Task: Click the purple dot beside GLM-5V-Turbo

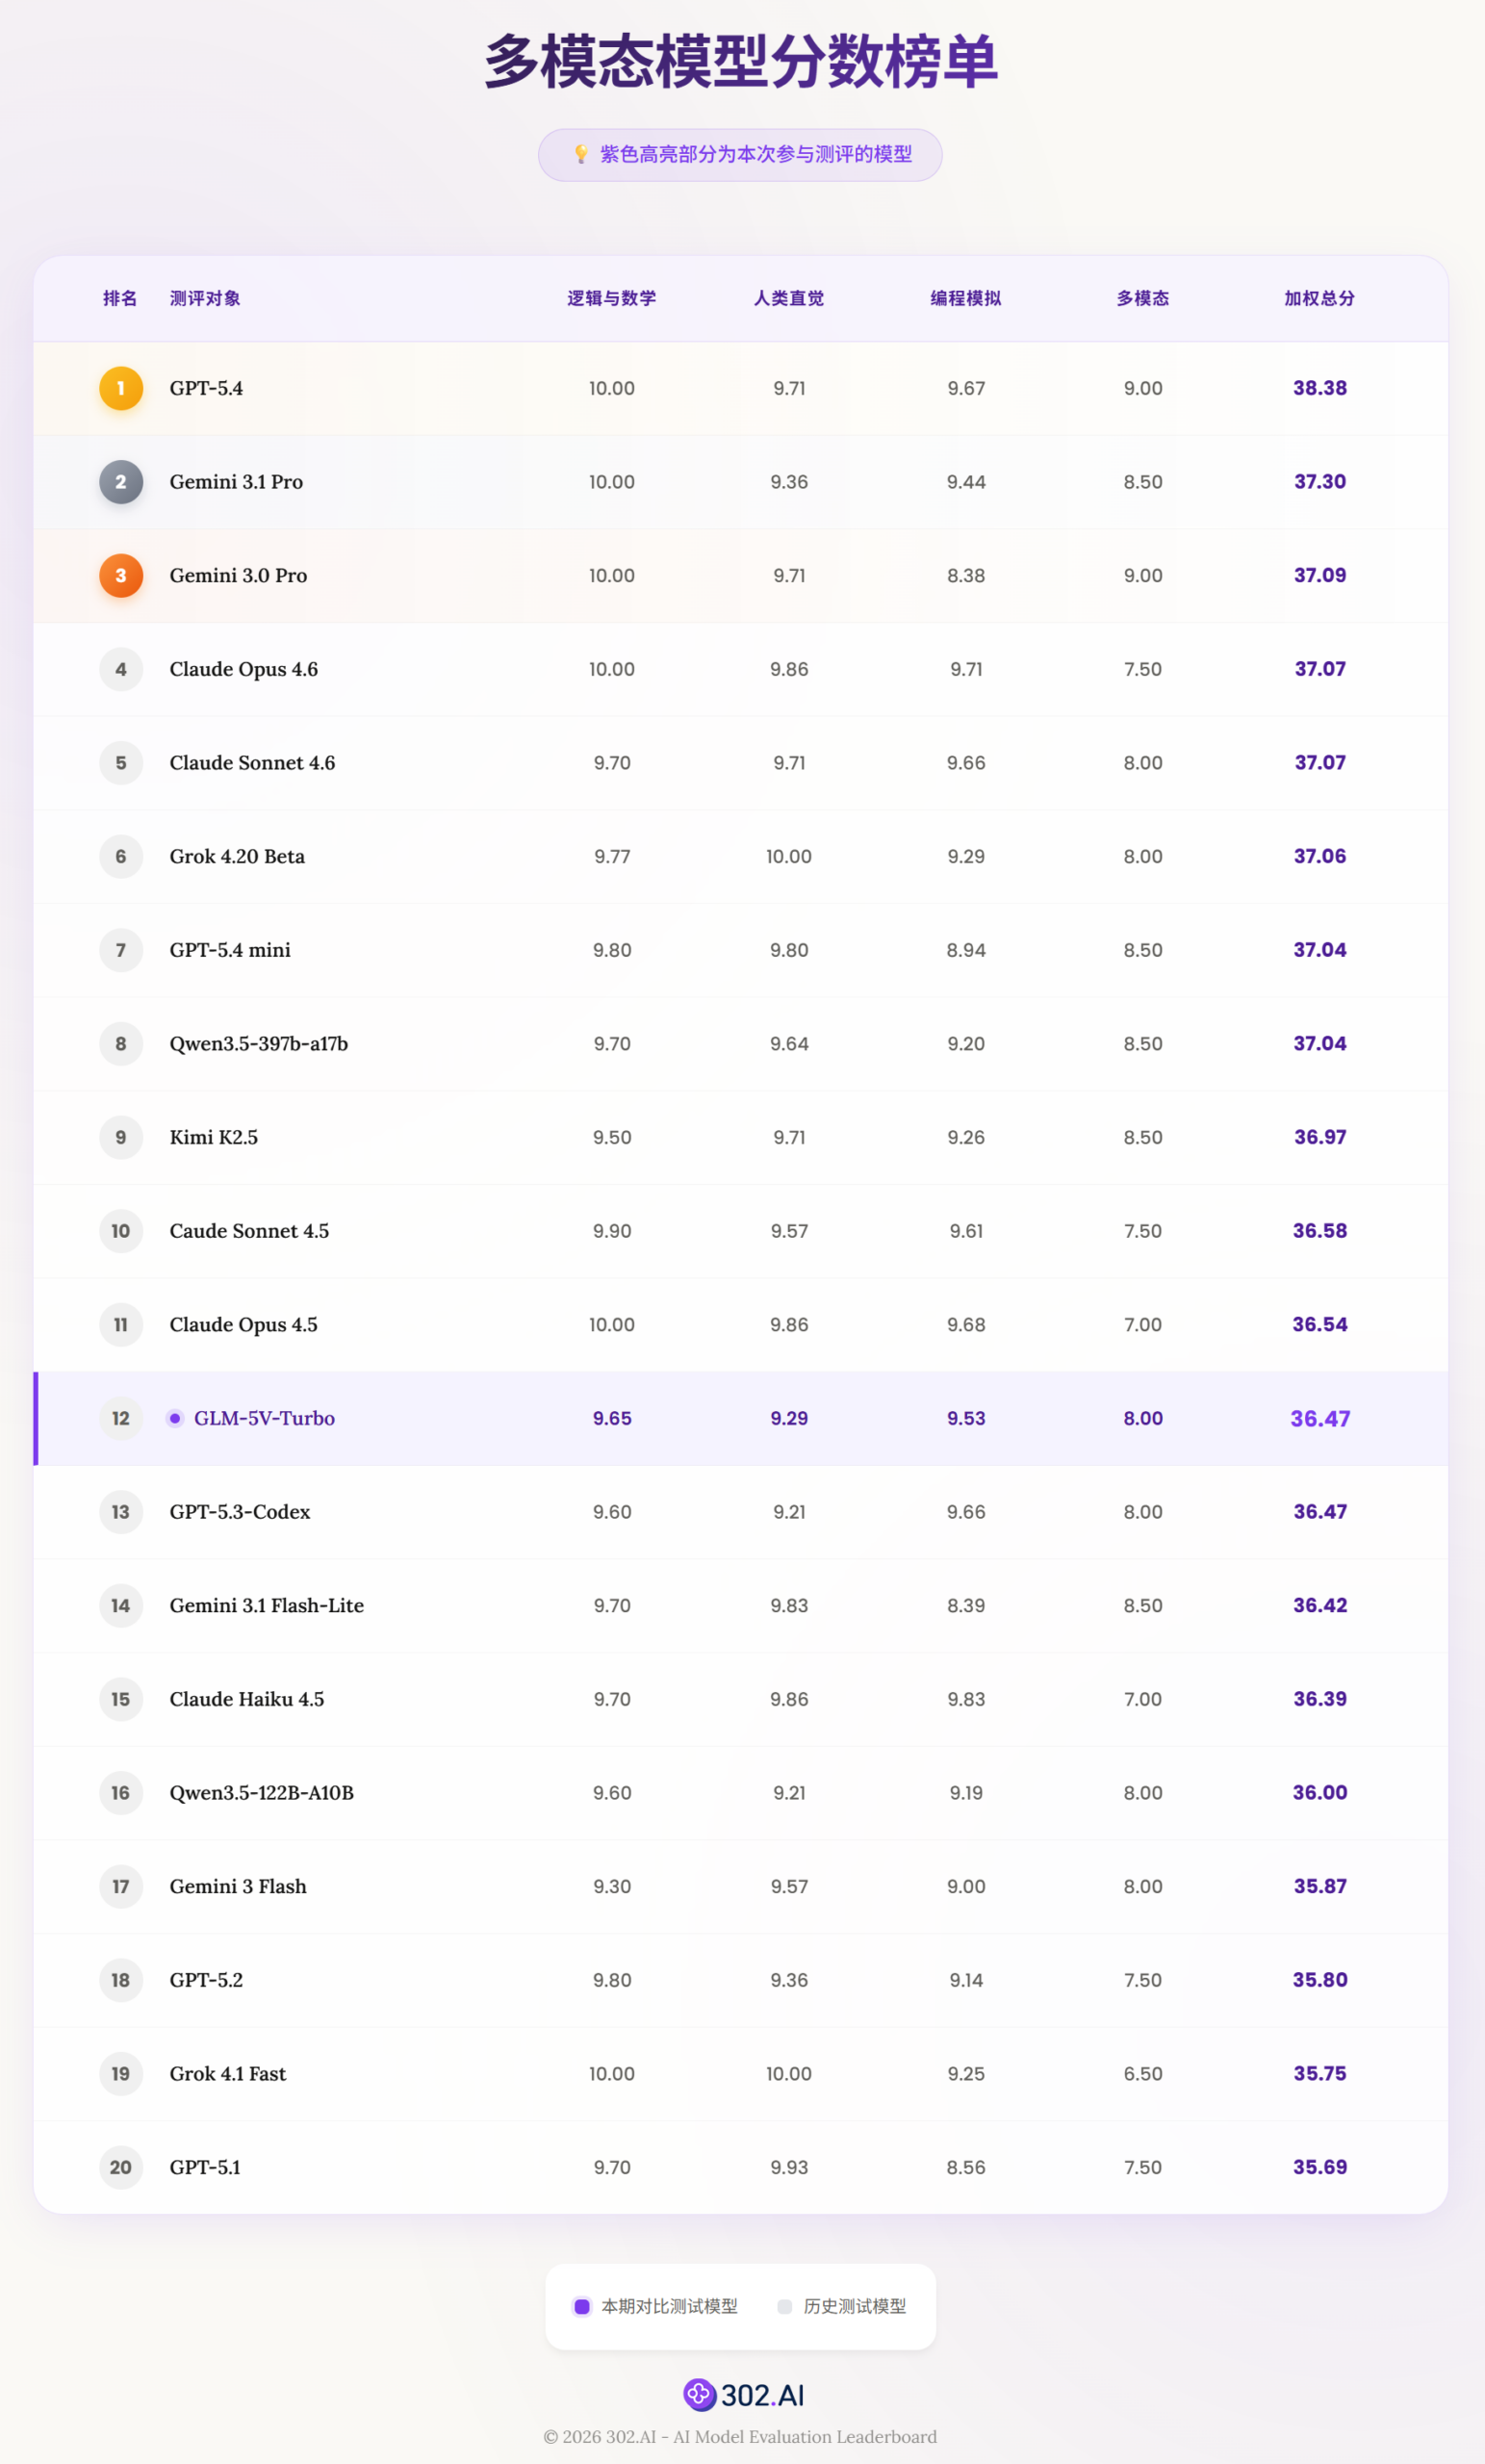Action: [175, 1418]
